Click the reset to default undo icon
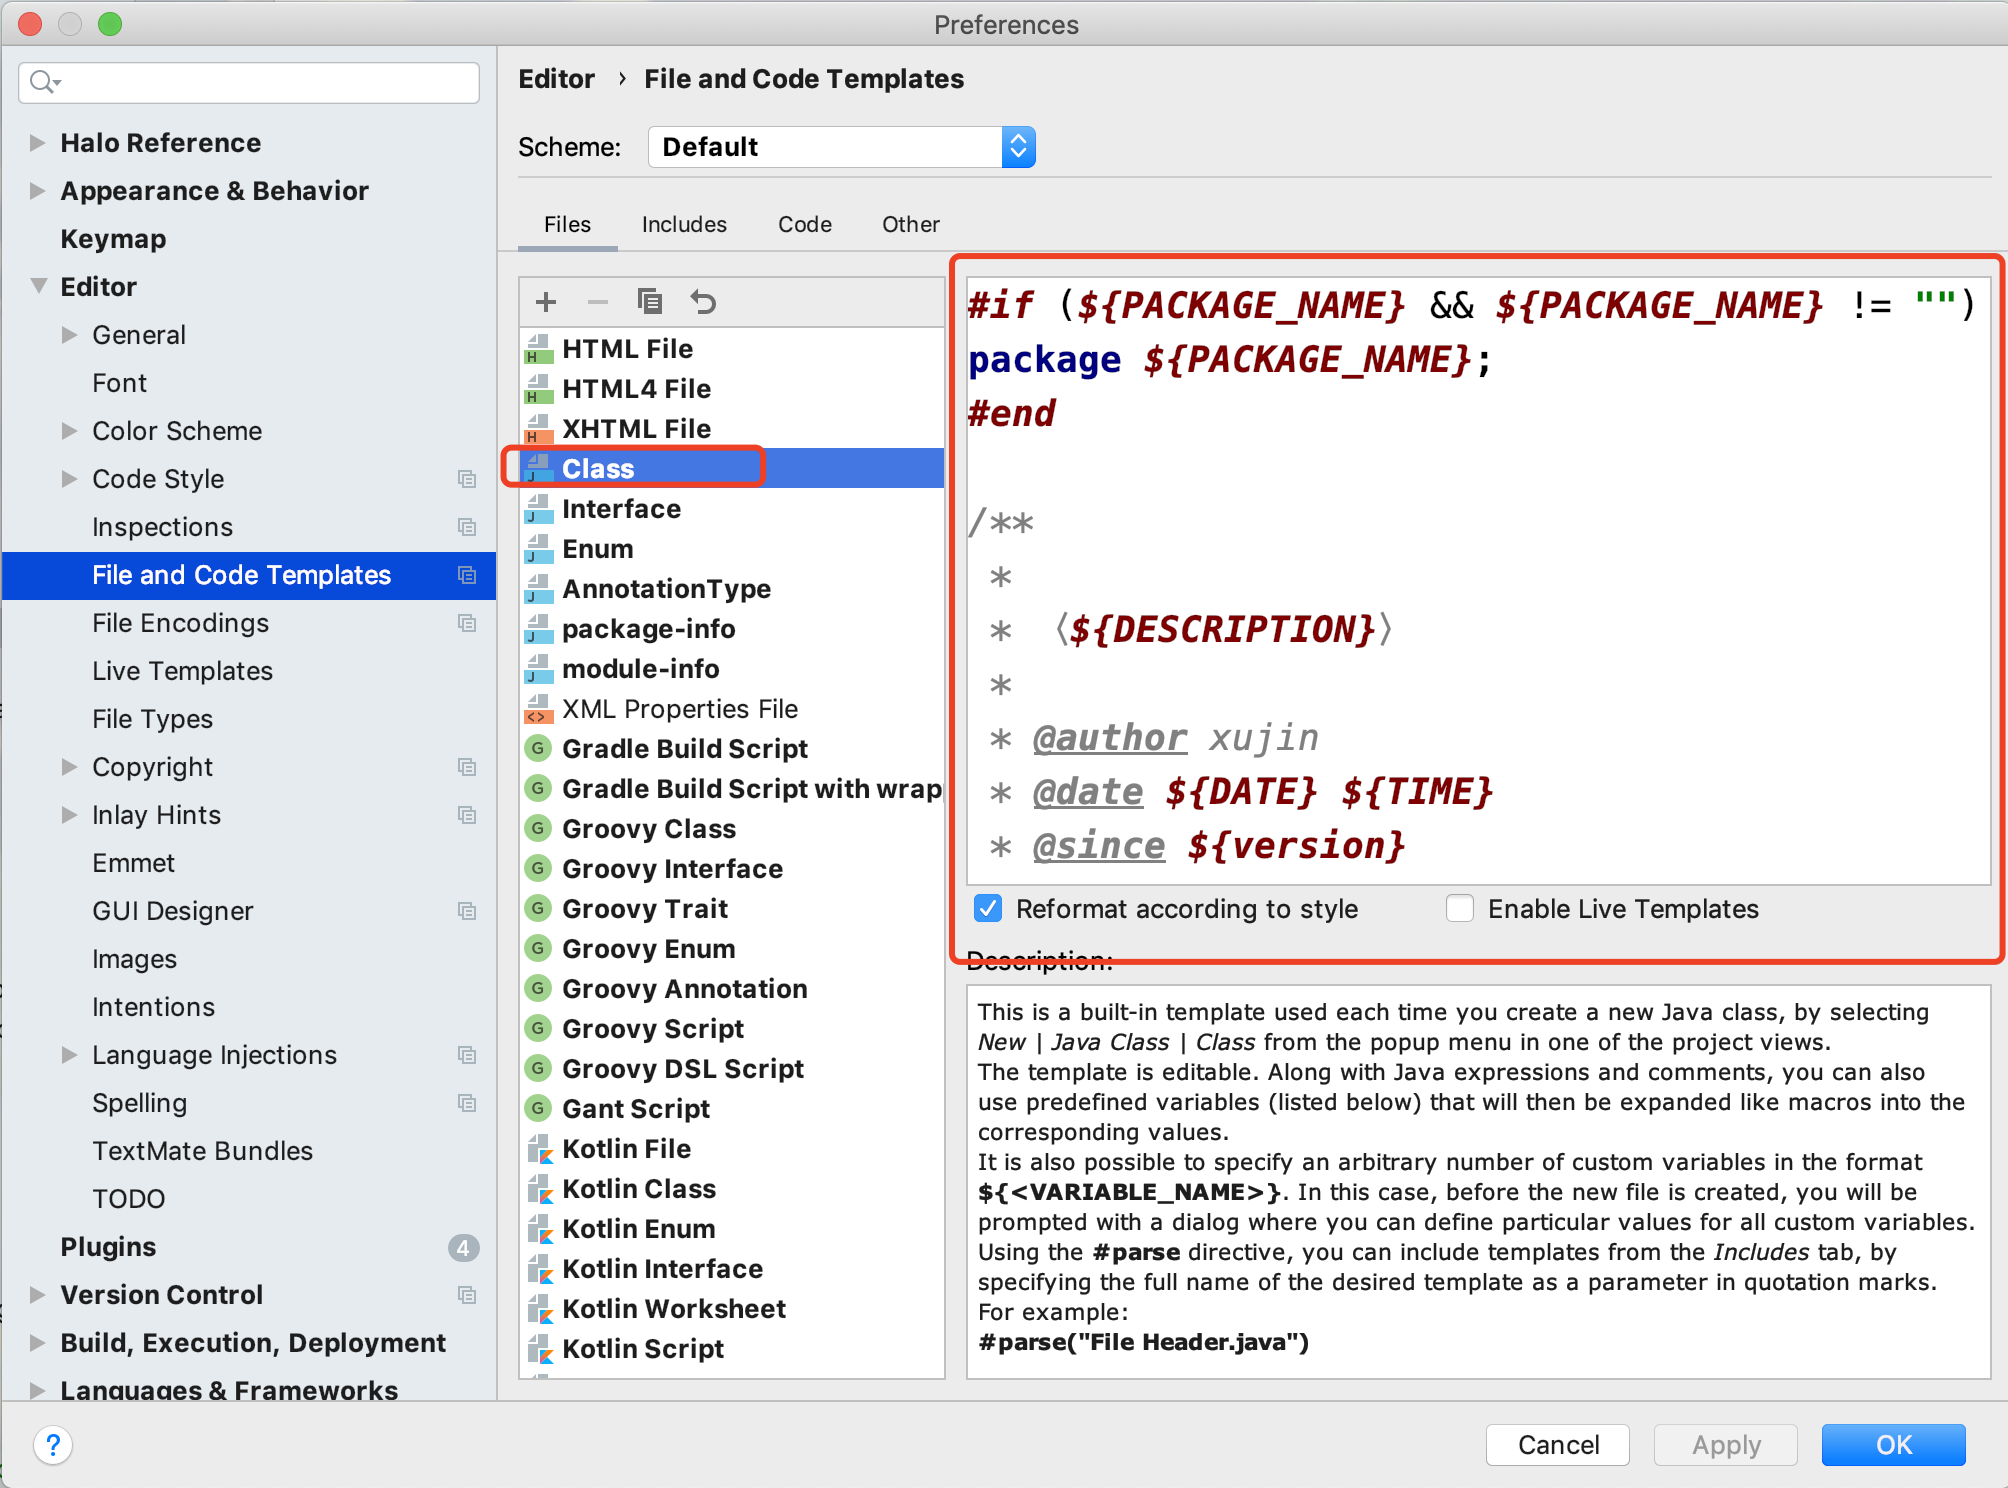Viewport: 2008px width, 1488px height. pyautogui.click(x=704, y=302)
